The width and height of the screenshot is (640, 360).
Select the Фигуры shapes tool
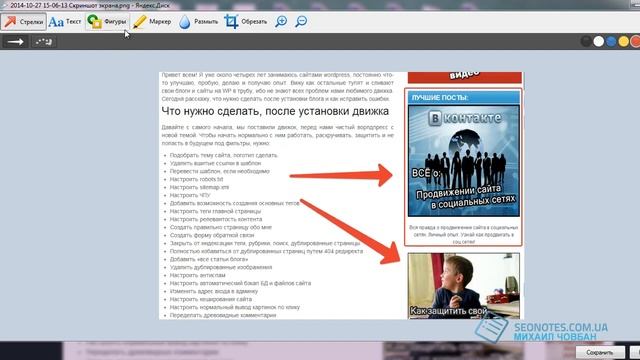[x=107, y=22]
